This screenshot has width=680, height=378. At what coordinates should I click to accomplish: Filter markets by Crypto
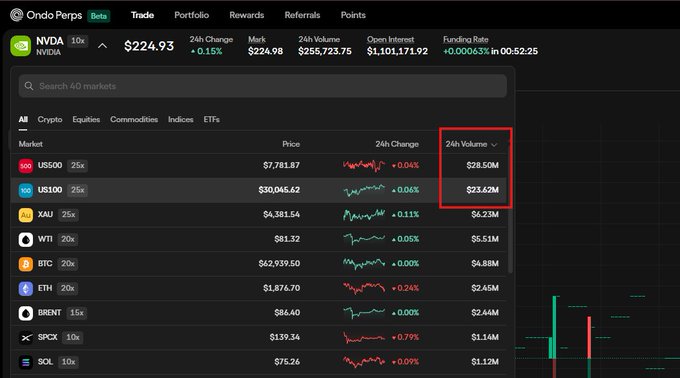[50, 119]
